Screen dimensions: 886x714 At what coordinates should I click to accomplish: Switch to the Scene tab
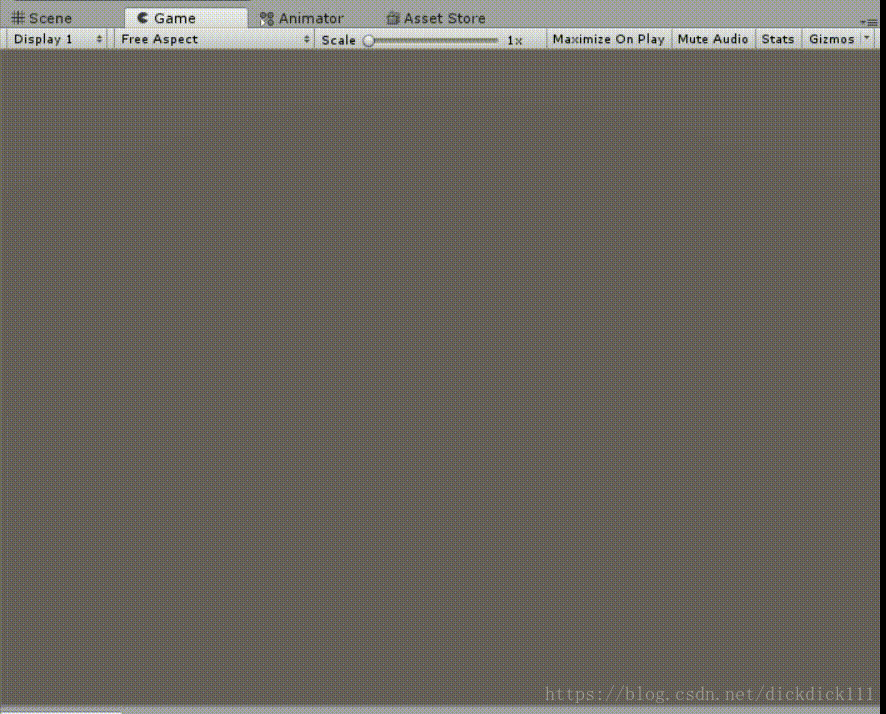tap(42, 18)
